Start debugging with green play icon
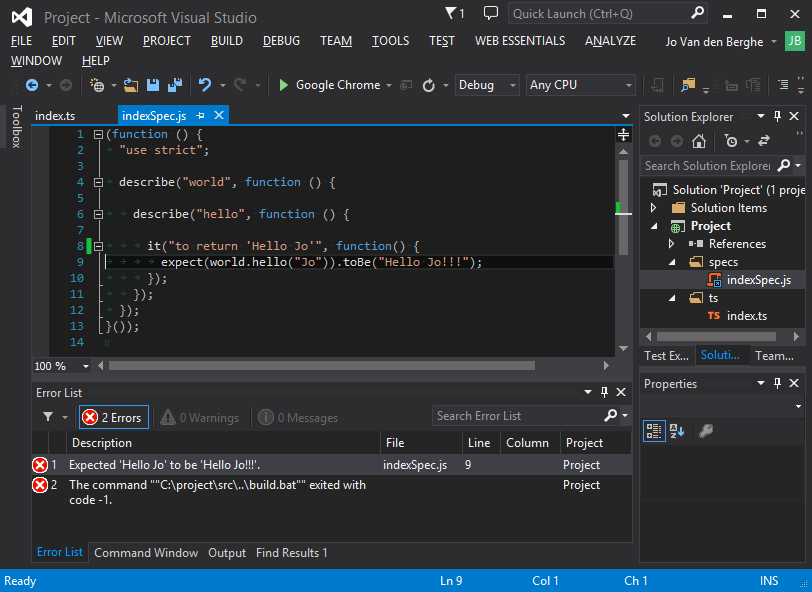The image size is (812, 592). [x=283, y=85]
